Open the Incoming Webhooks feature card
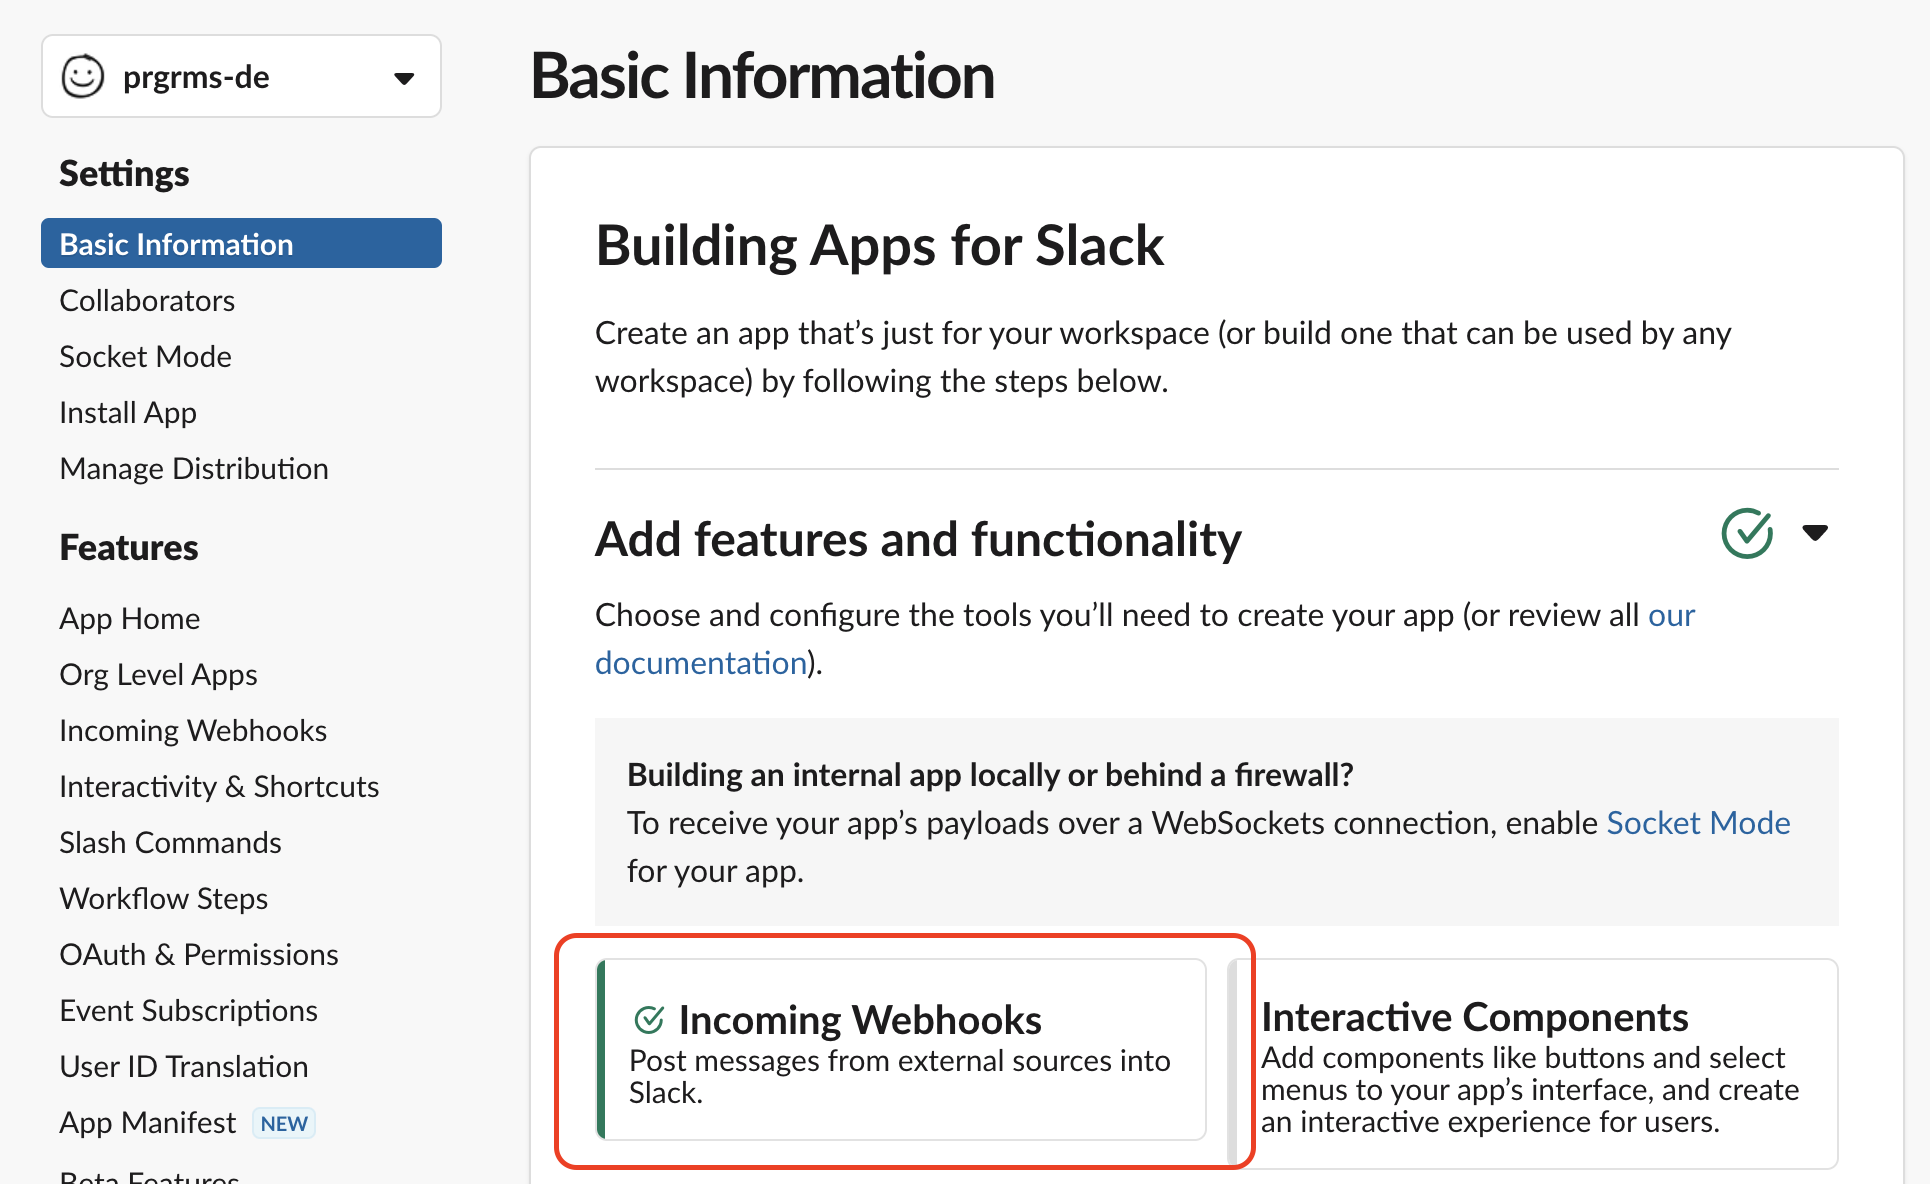1930x1184 pixels. [x=901, y=1049]
